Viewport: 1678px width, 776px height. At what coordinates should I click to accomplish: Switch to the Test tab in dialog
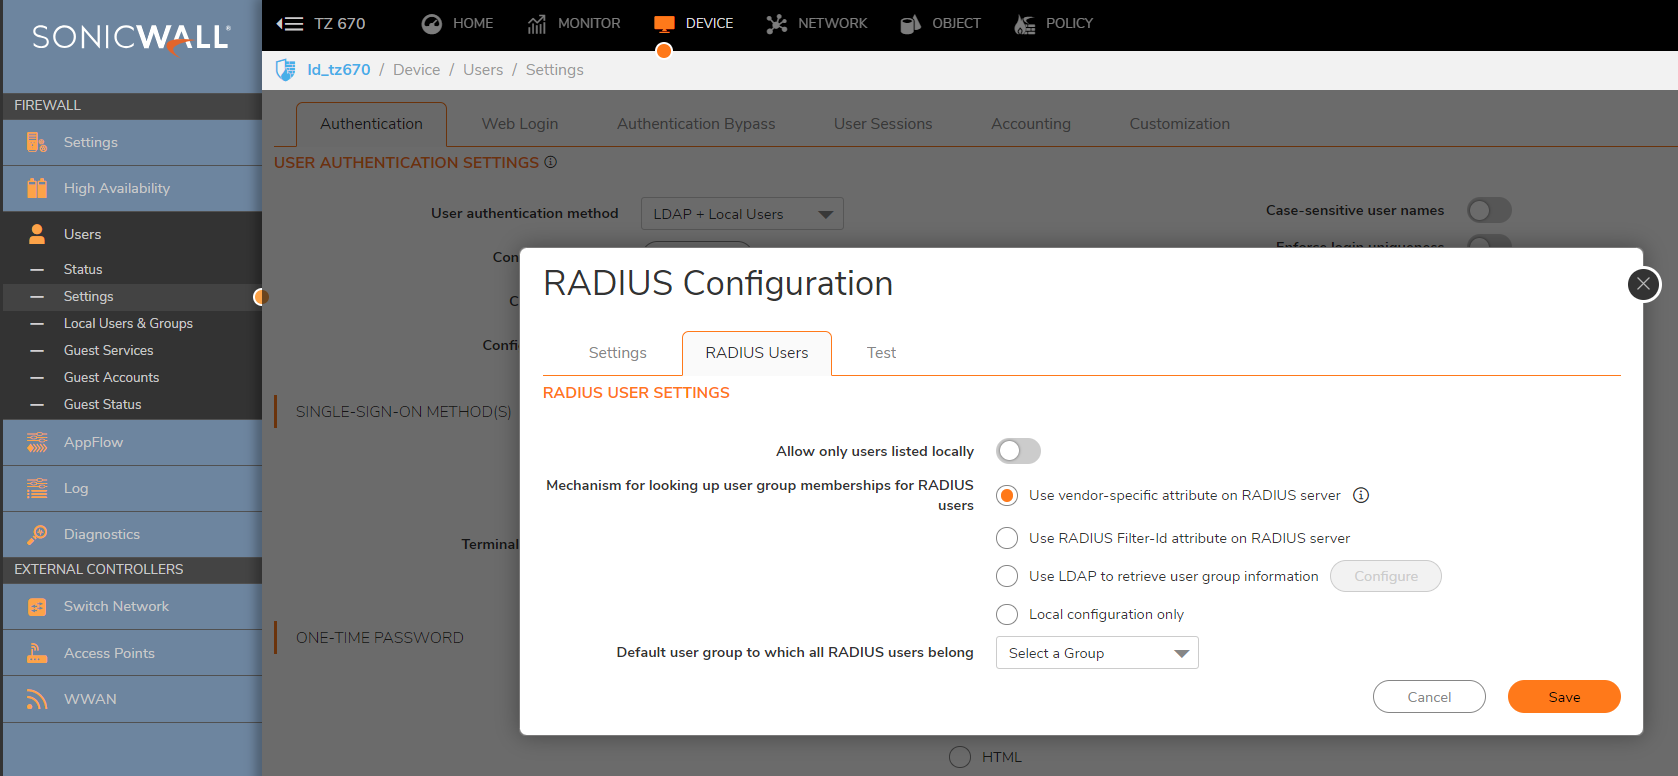click(x=881, y=353)
